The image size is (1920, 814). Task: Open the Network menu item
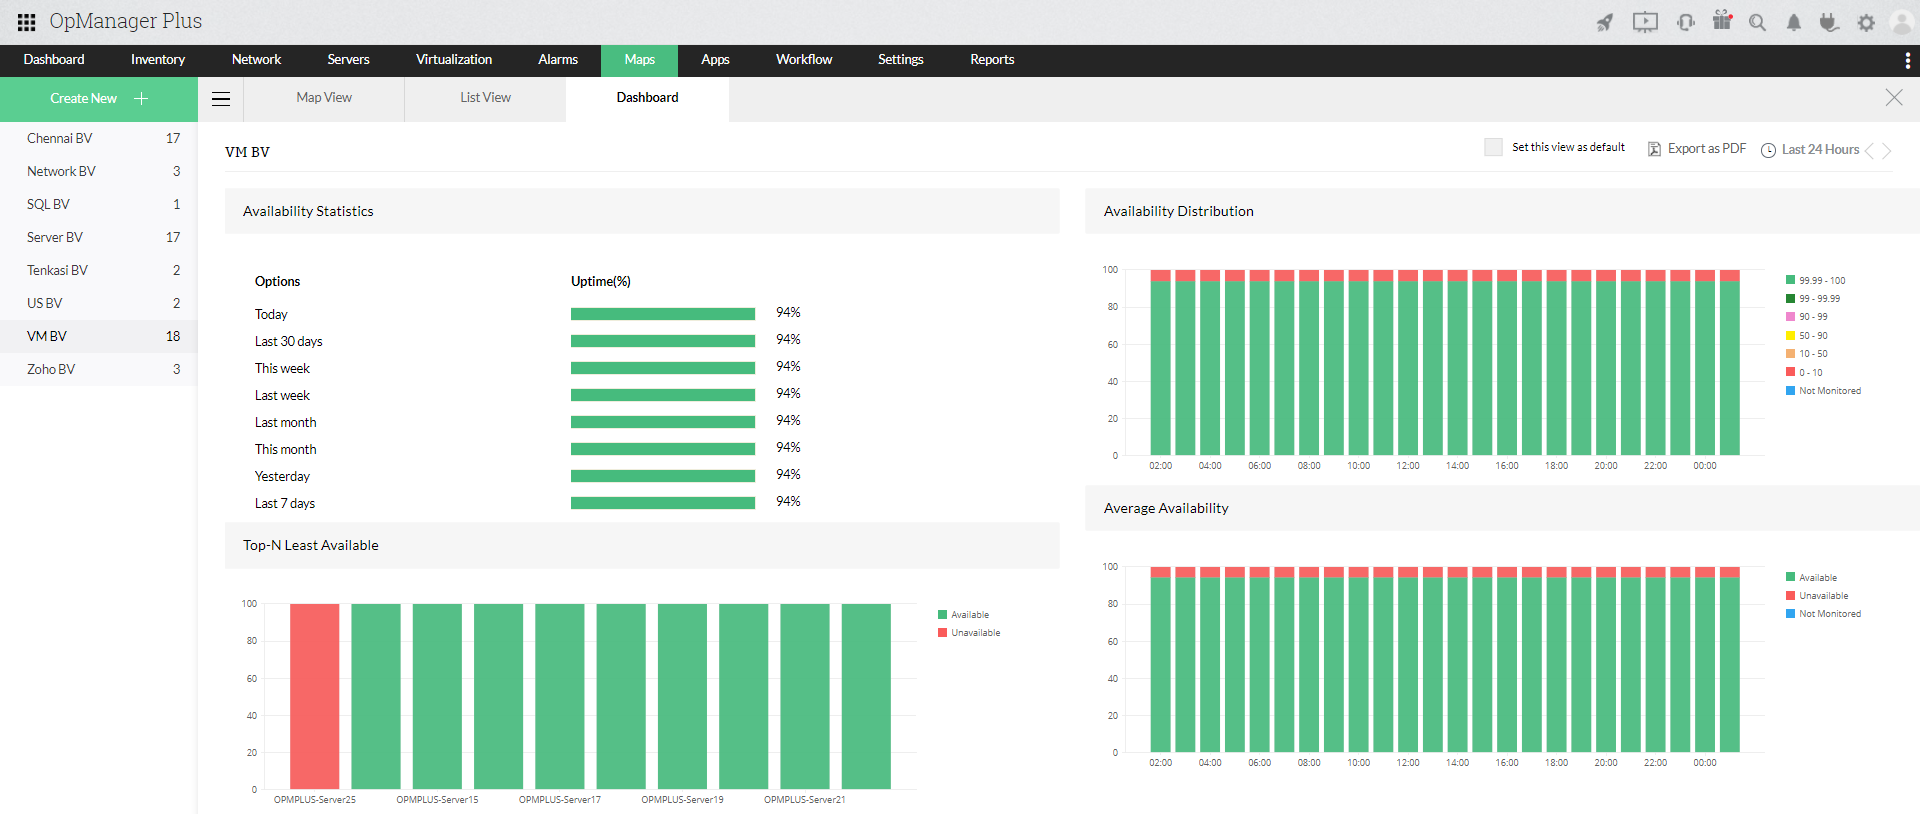click(256, 60)
